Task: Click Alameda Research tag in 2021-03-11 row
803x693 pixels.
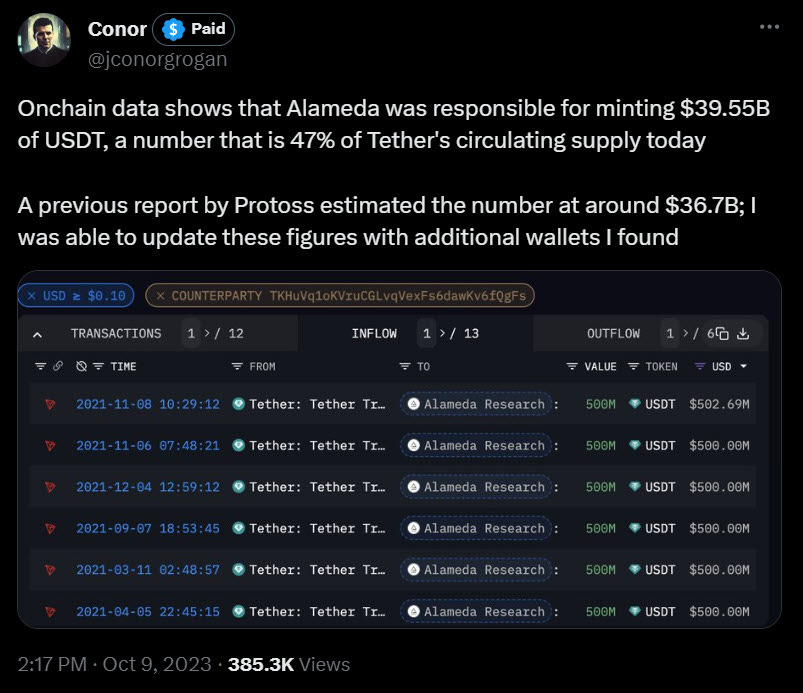Action: point(476,570)
